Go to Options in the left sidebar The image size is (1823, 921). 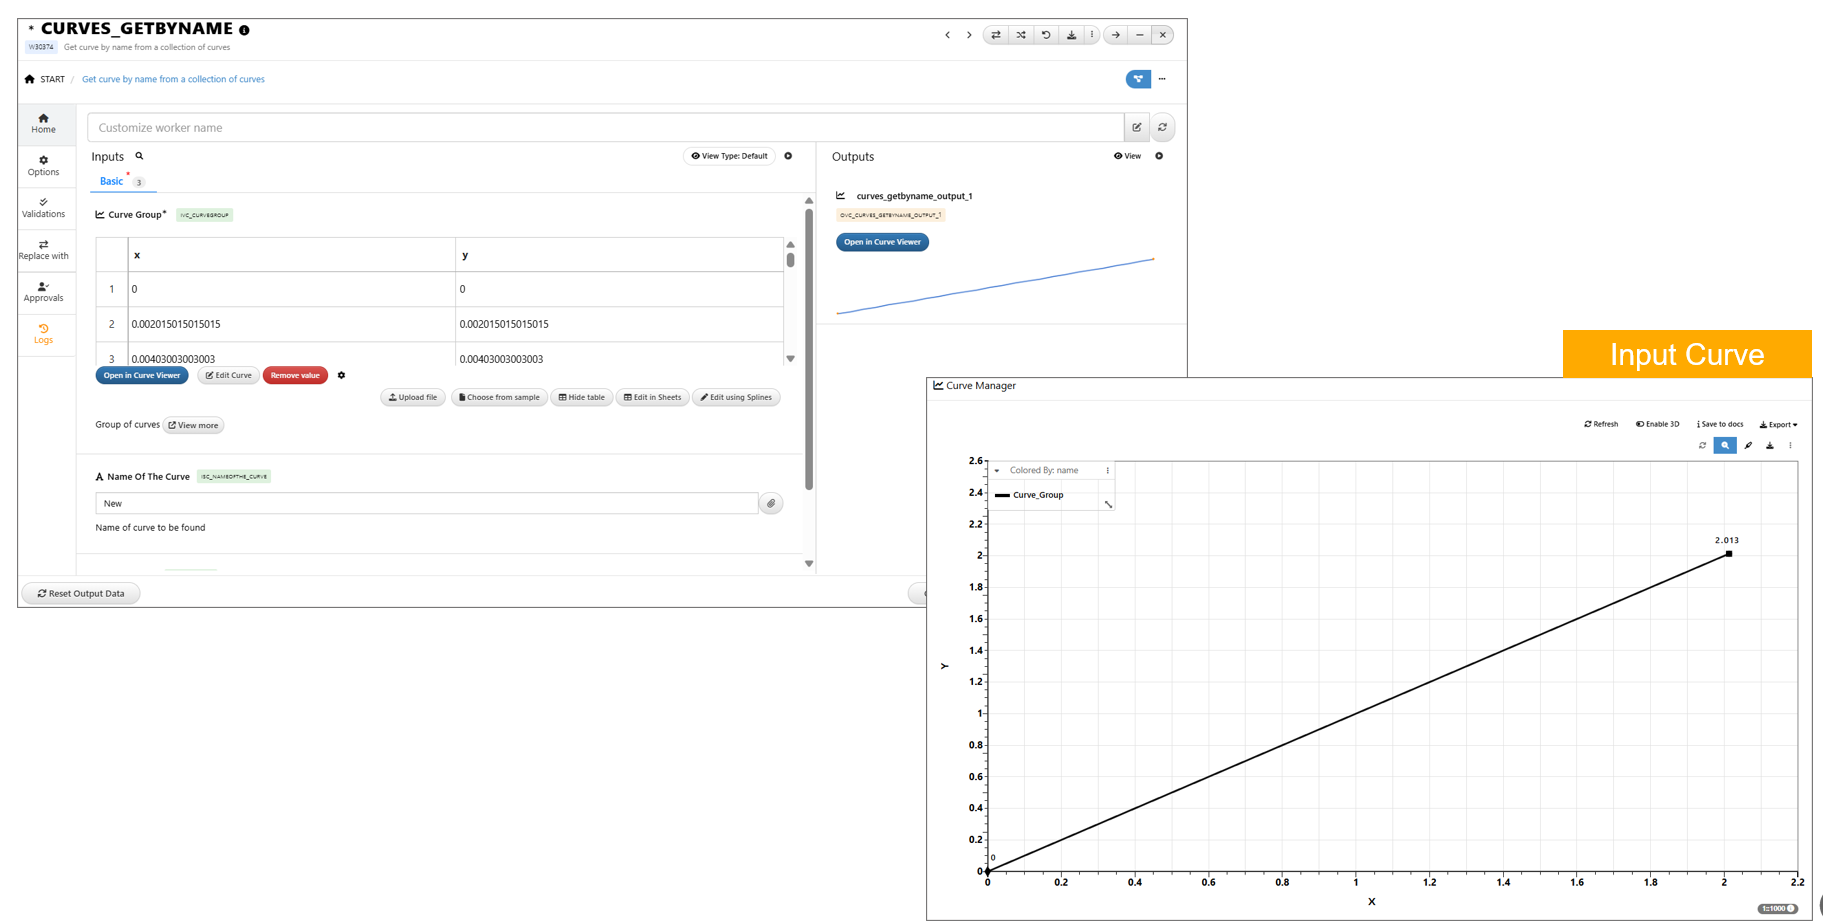[43, 165]
